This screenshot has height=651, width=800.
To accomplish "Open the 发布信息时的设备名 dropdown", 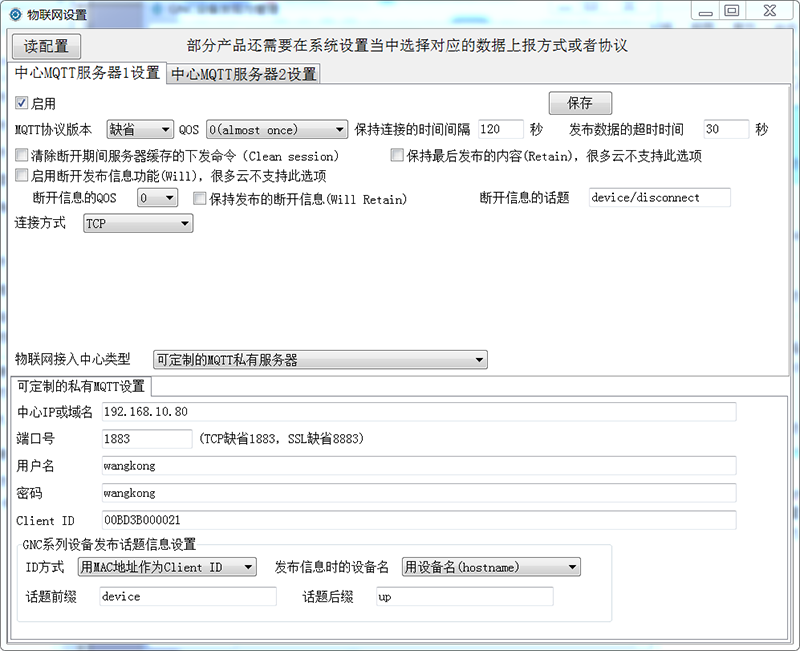I will pyautogui.click(x=491, y=567).
